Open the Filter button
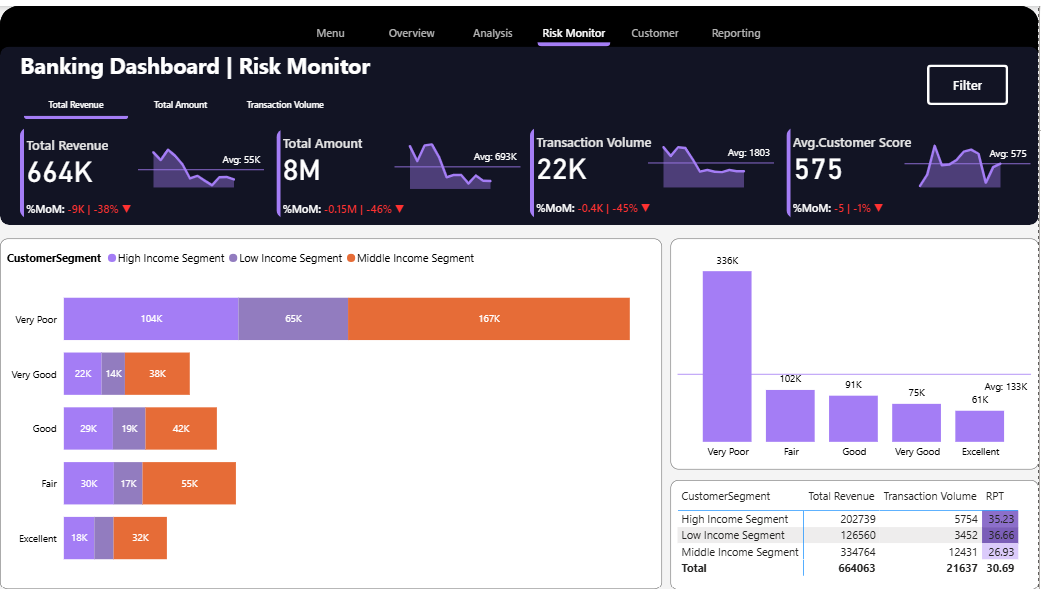 point(966,85)
